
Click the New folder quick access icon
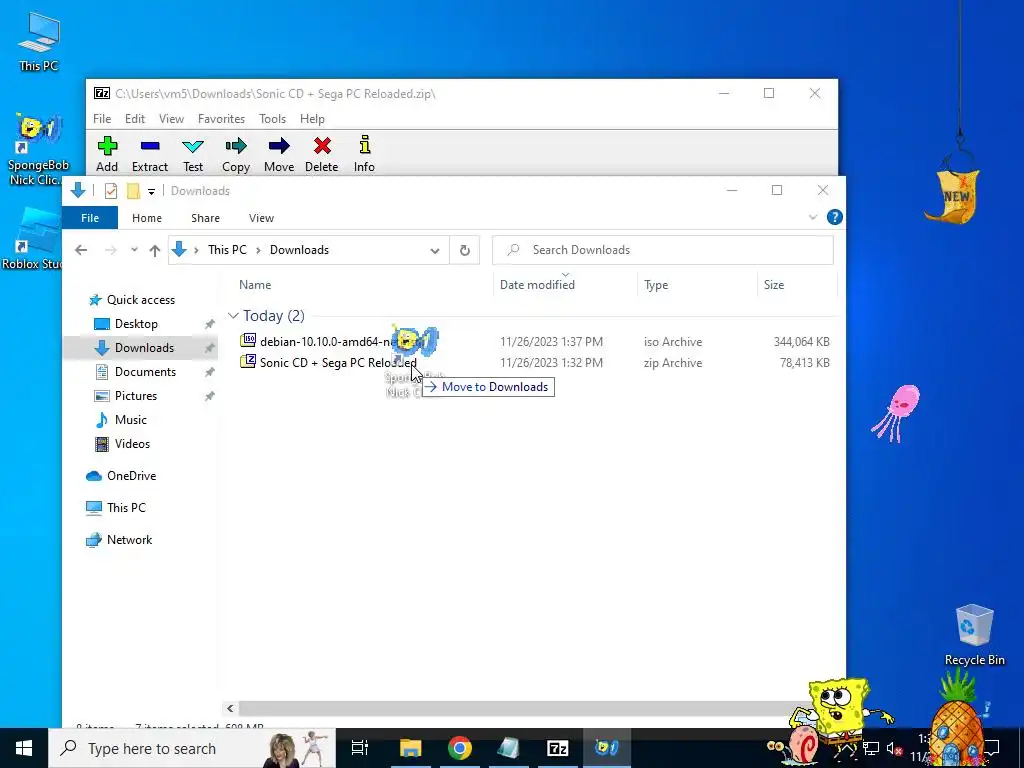(133, 191)
